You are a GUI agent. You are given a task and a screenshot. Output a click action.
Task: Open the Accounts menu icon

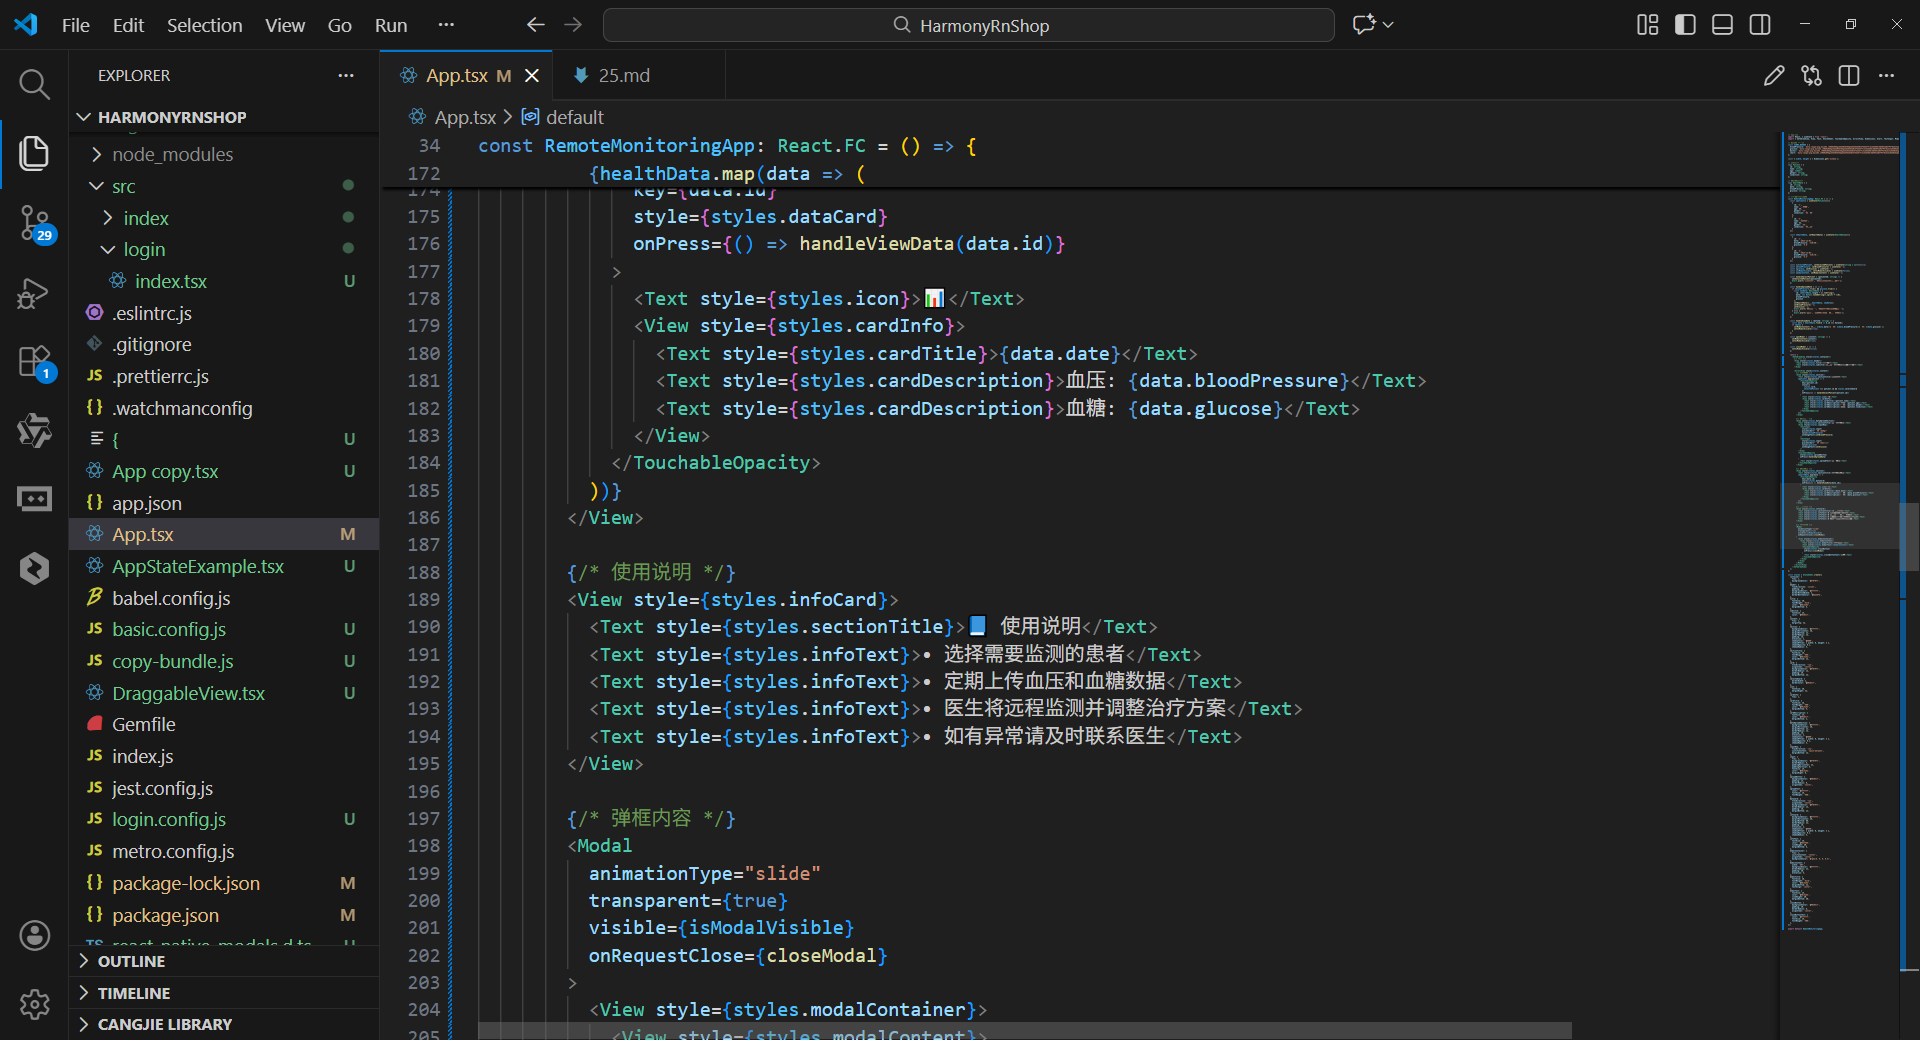pyautogui.click(x=34, y=936)
